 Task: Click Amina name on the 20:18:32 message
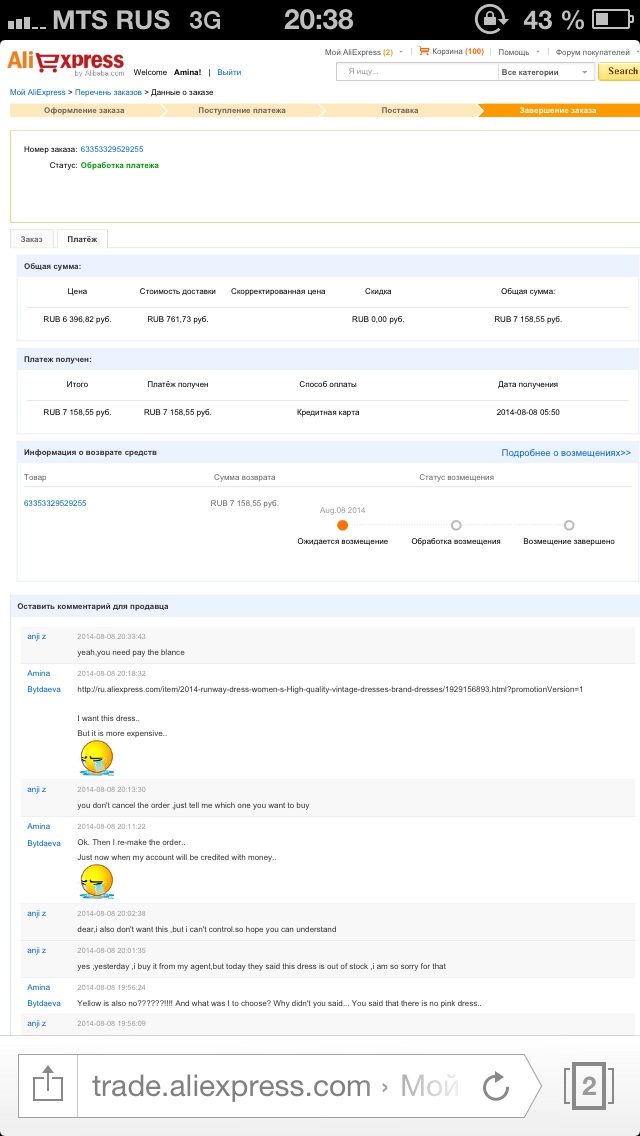(x=38, y=673)
